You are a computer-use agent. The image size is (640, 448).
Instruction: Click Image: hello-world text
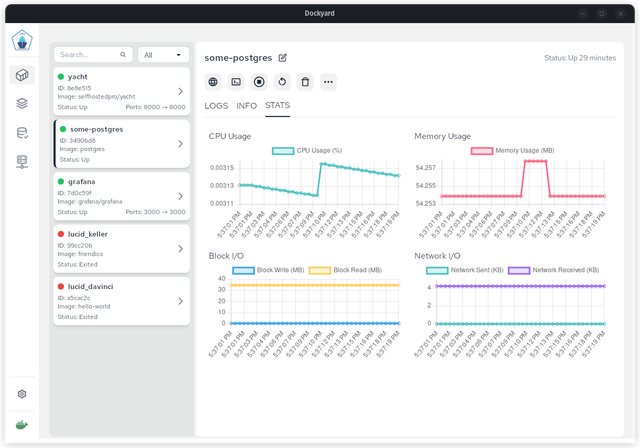point(84,306)
